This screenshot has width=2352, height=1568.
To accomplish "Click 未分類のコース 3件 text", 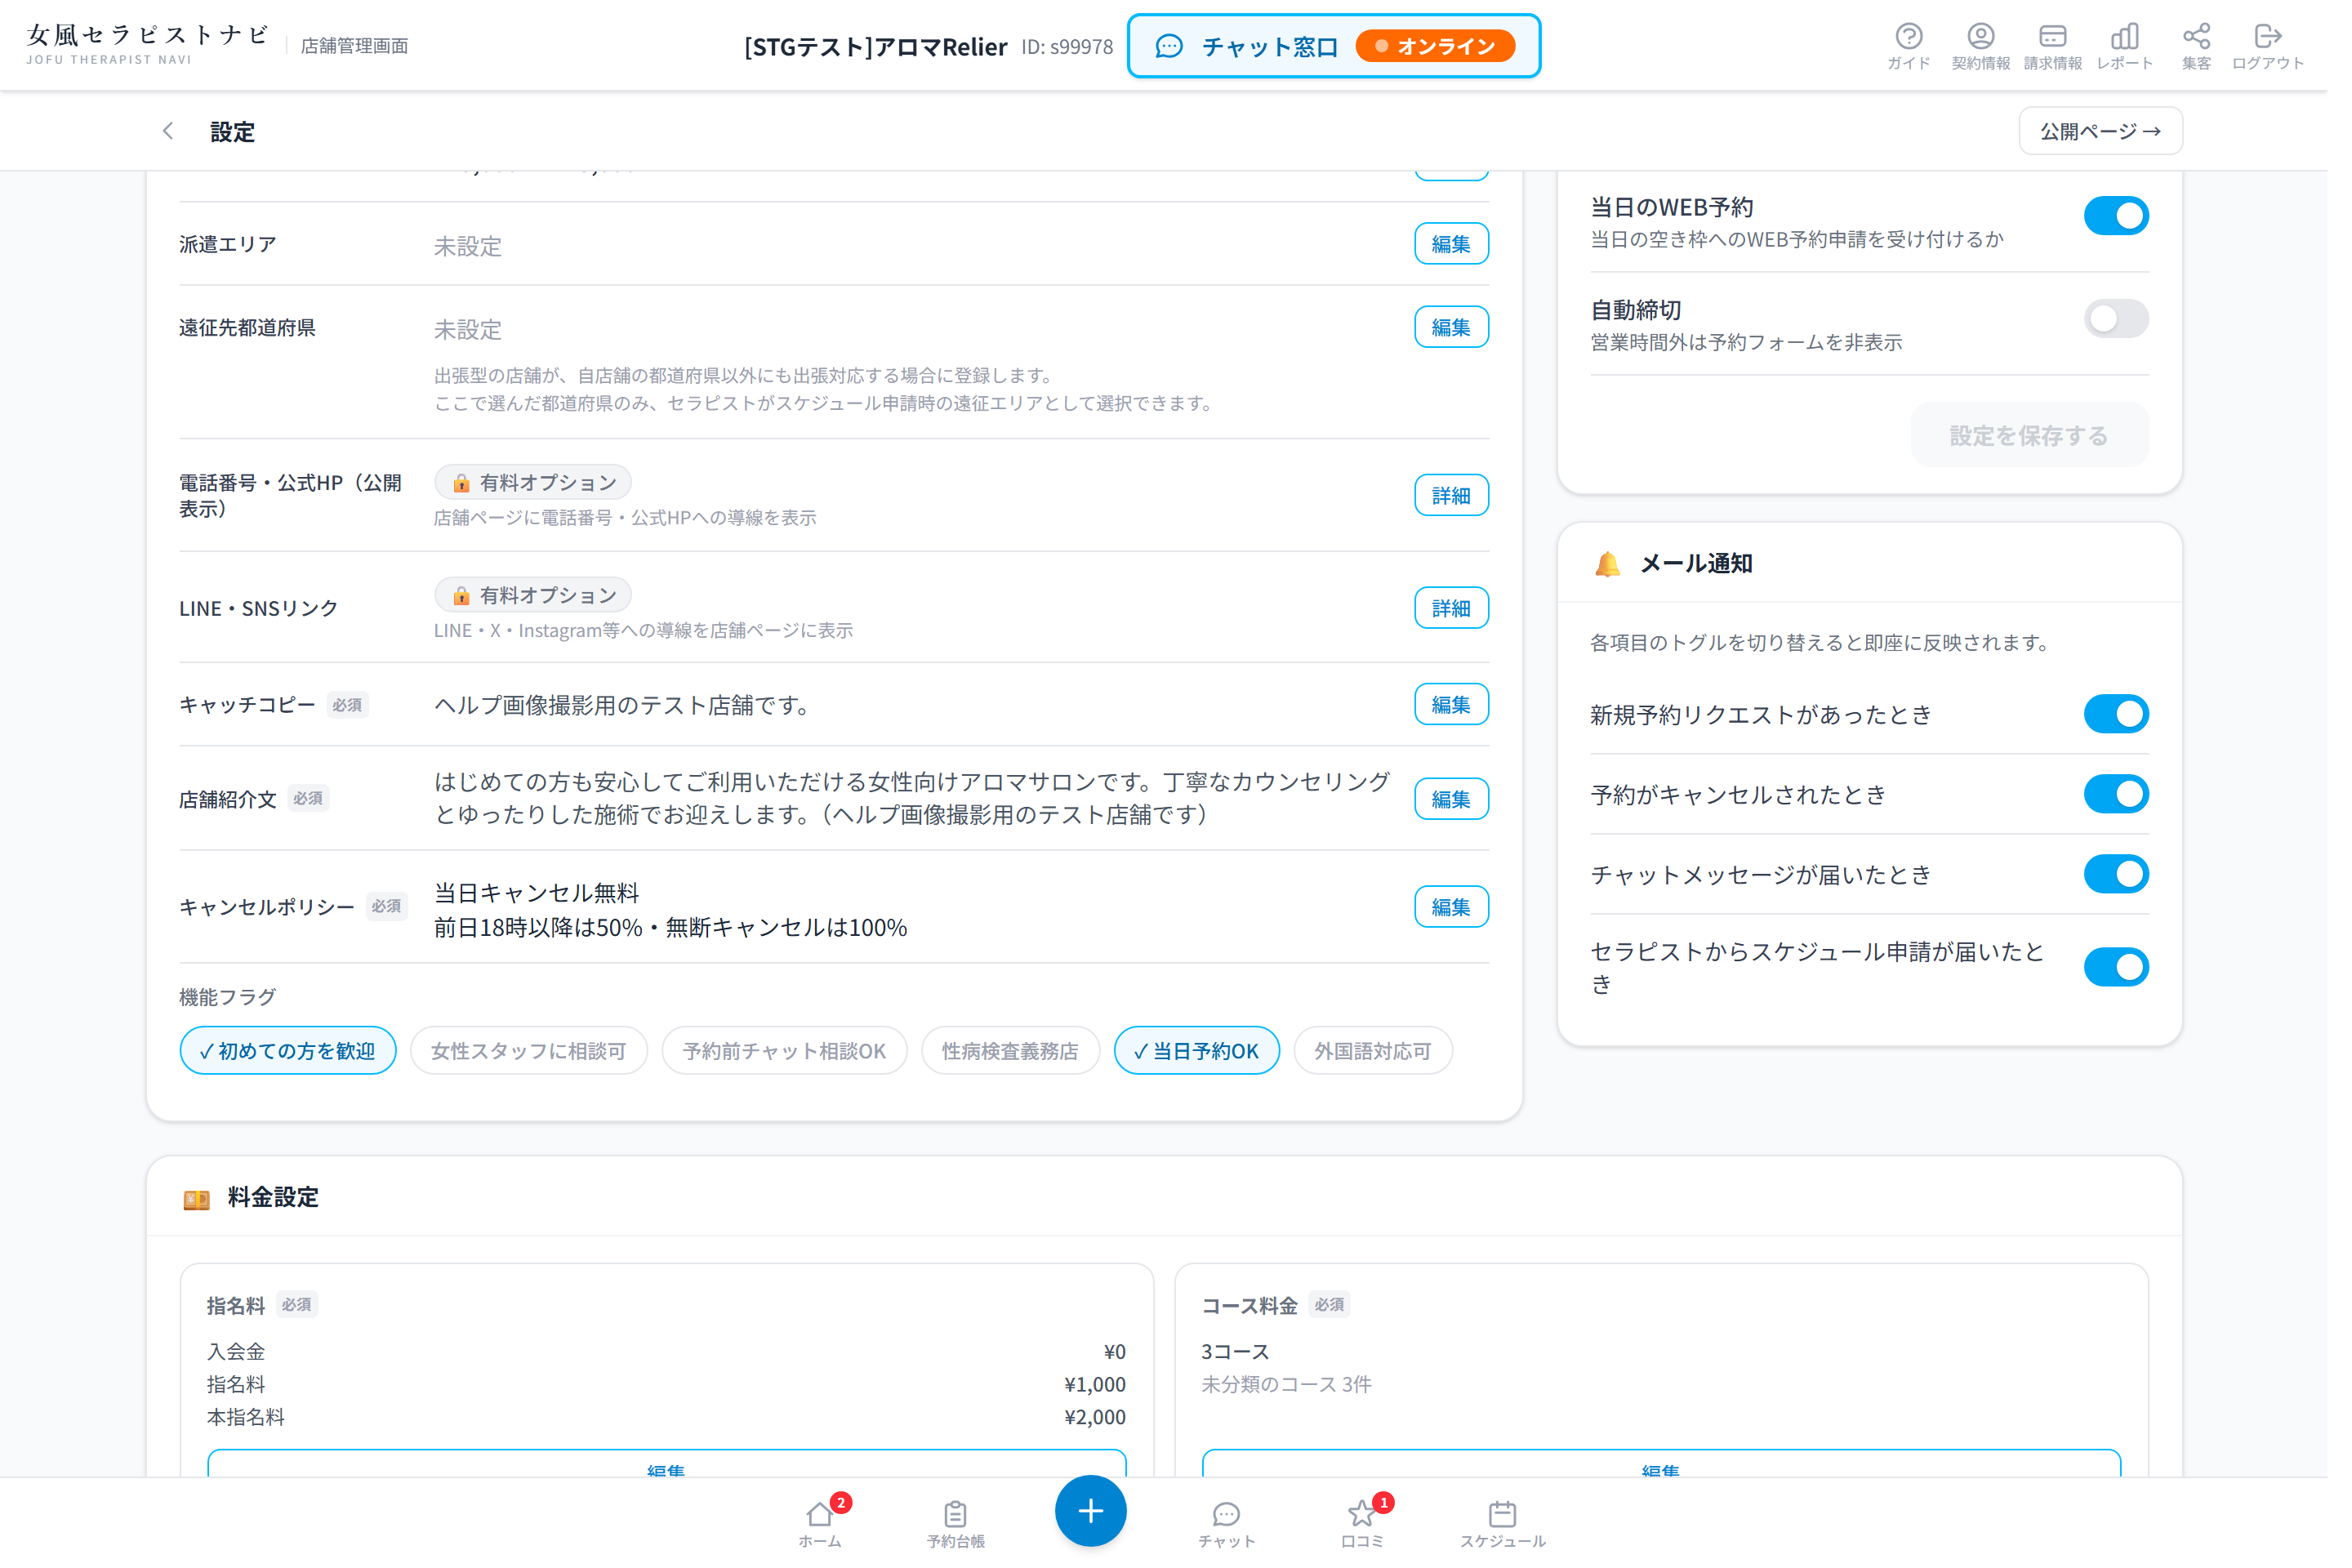I will (x=1299, y=1398).
